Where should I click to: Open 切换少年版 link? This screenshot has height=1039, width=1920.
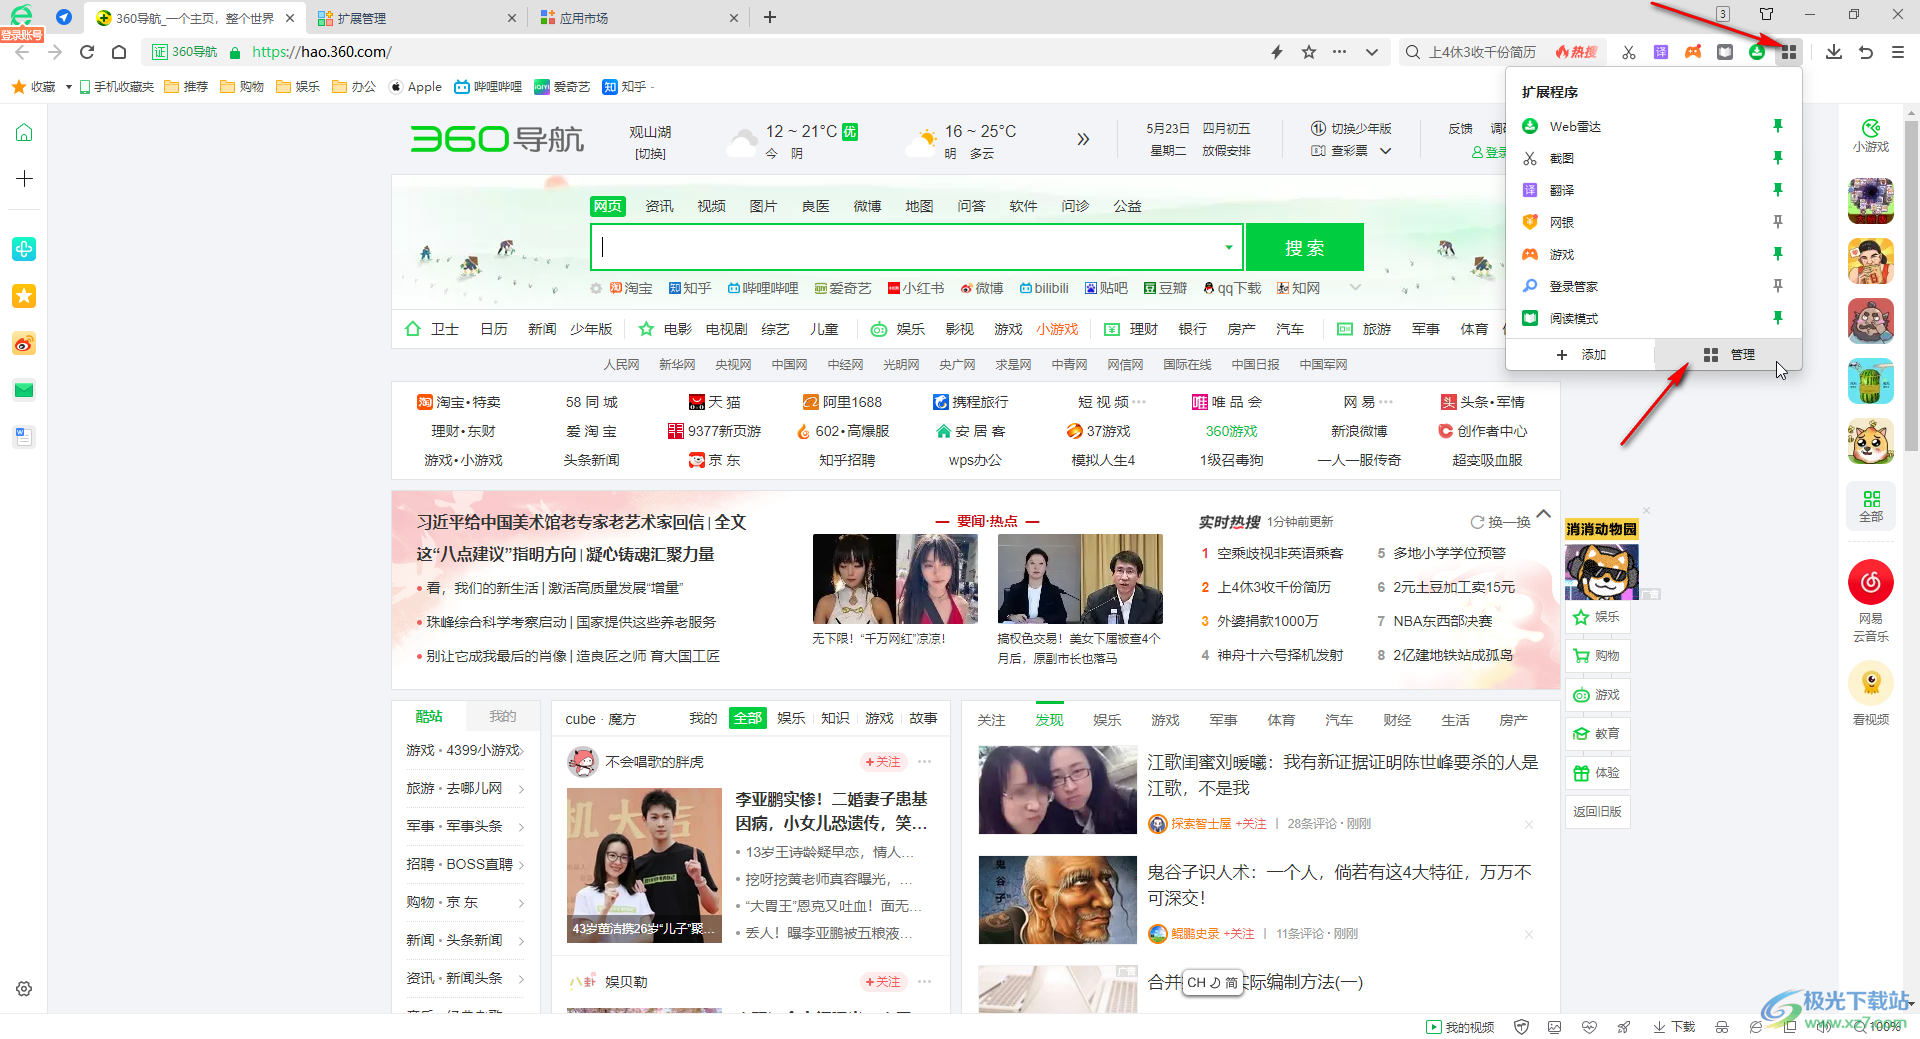[x=1351, y=129]
